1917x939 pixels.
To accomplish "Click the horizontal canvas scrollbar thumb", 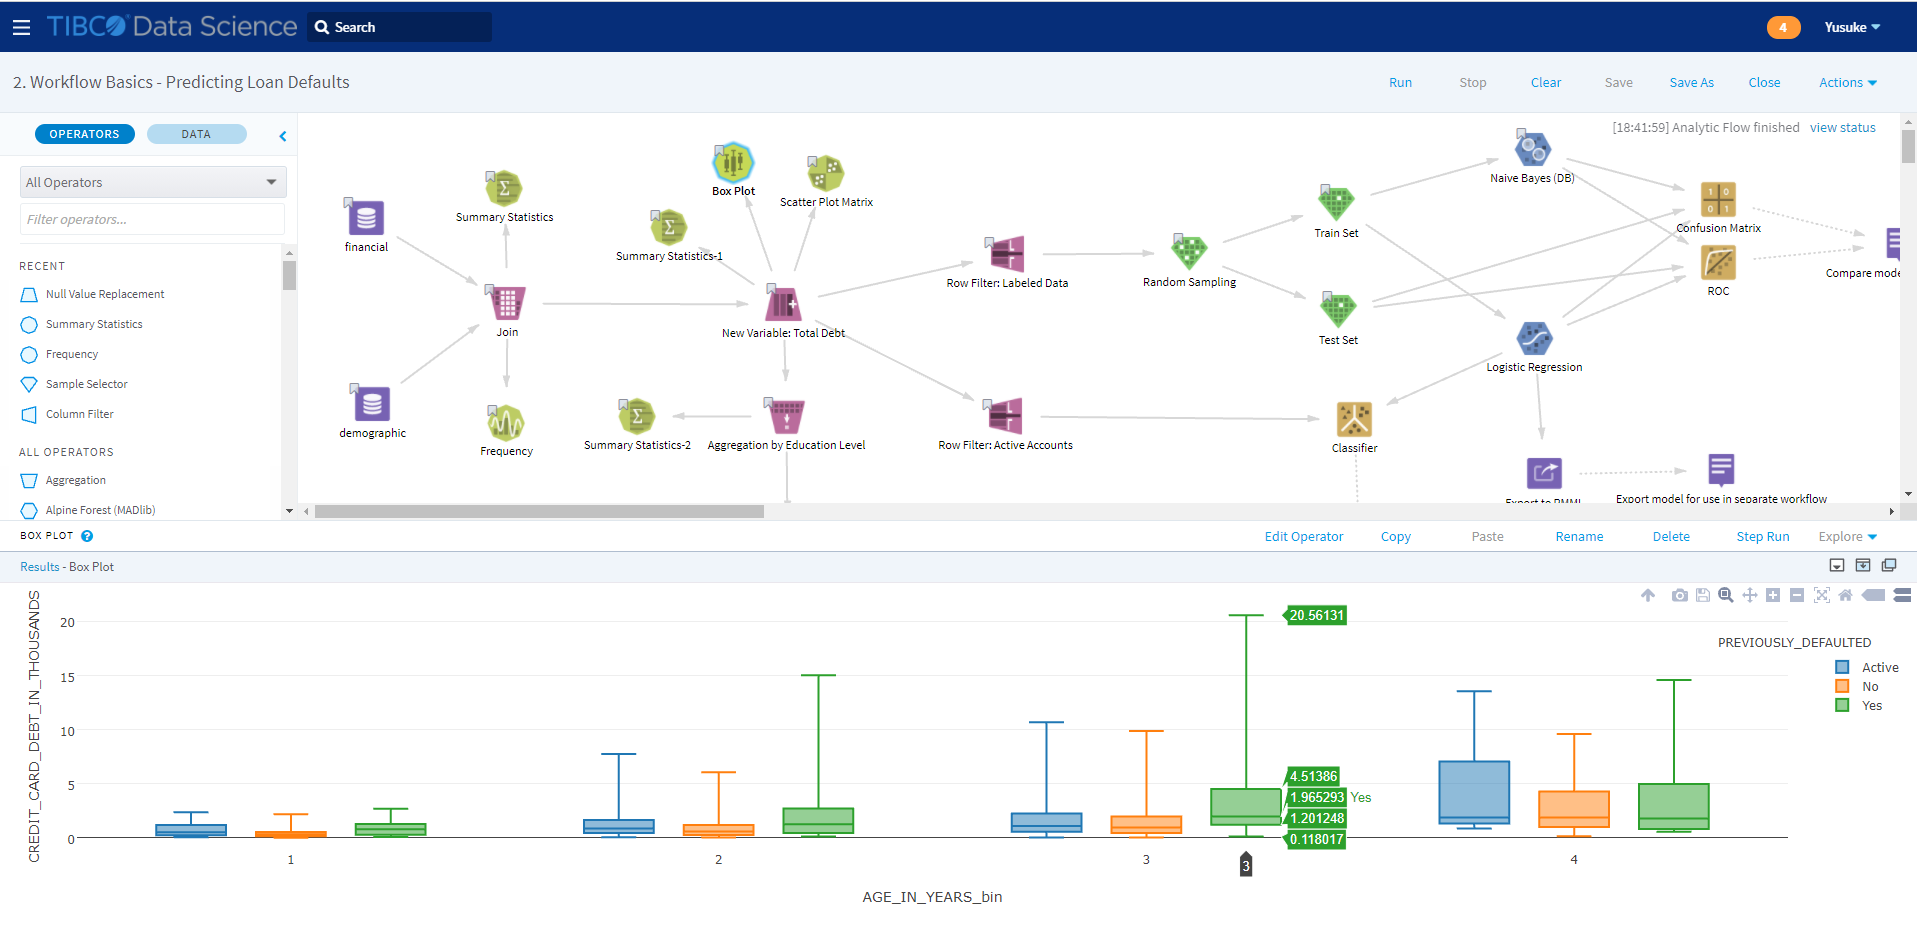I will 539,511.
